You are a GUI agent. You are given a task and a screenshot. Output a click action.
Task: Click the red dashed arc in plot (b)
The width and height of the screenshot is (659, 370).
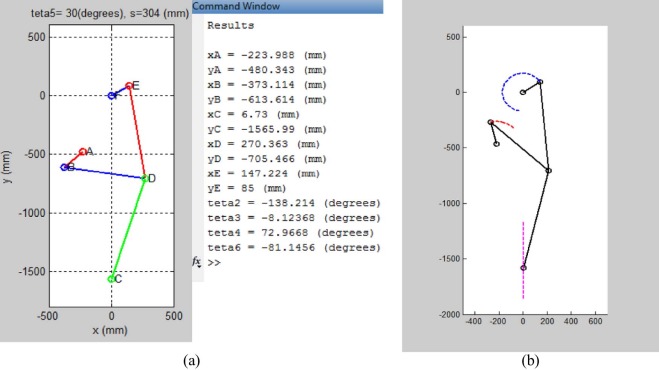click(x=504, y=123)
